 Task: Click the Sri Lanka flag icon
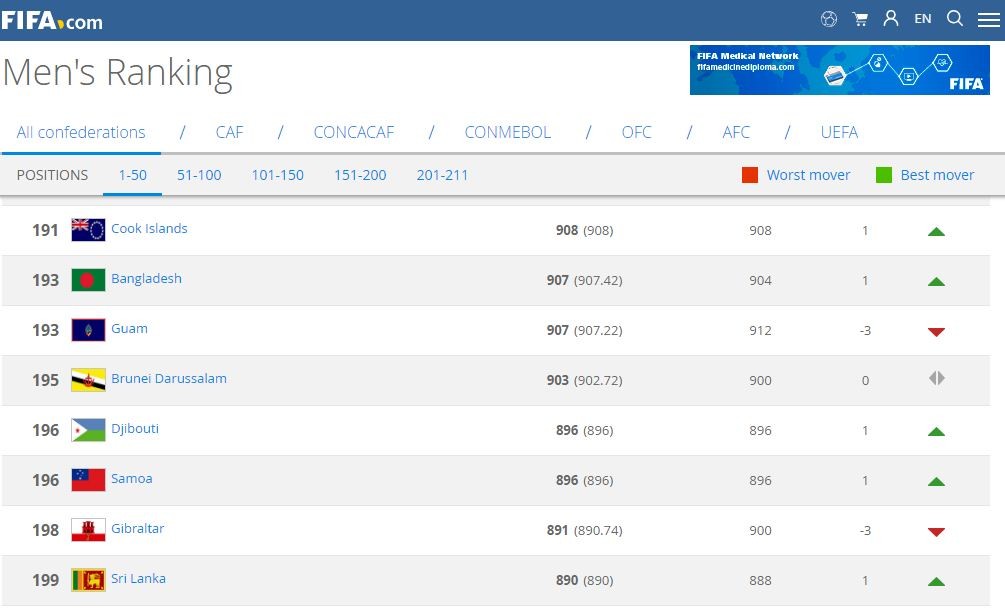pos(88,580)
